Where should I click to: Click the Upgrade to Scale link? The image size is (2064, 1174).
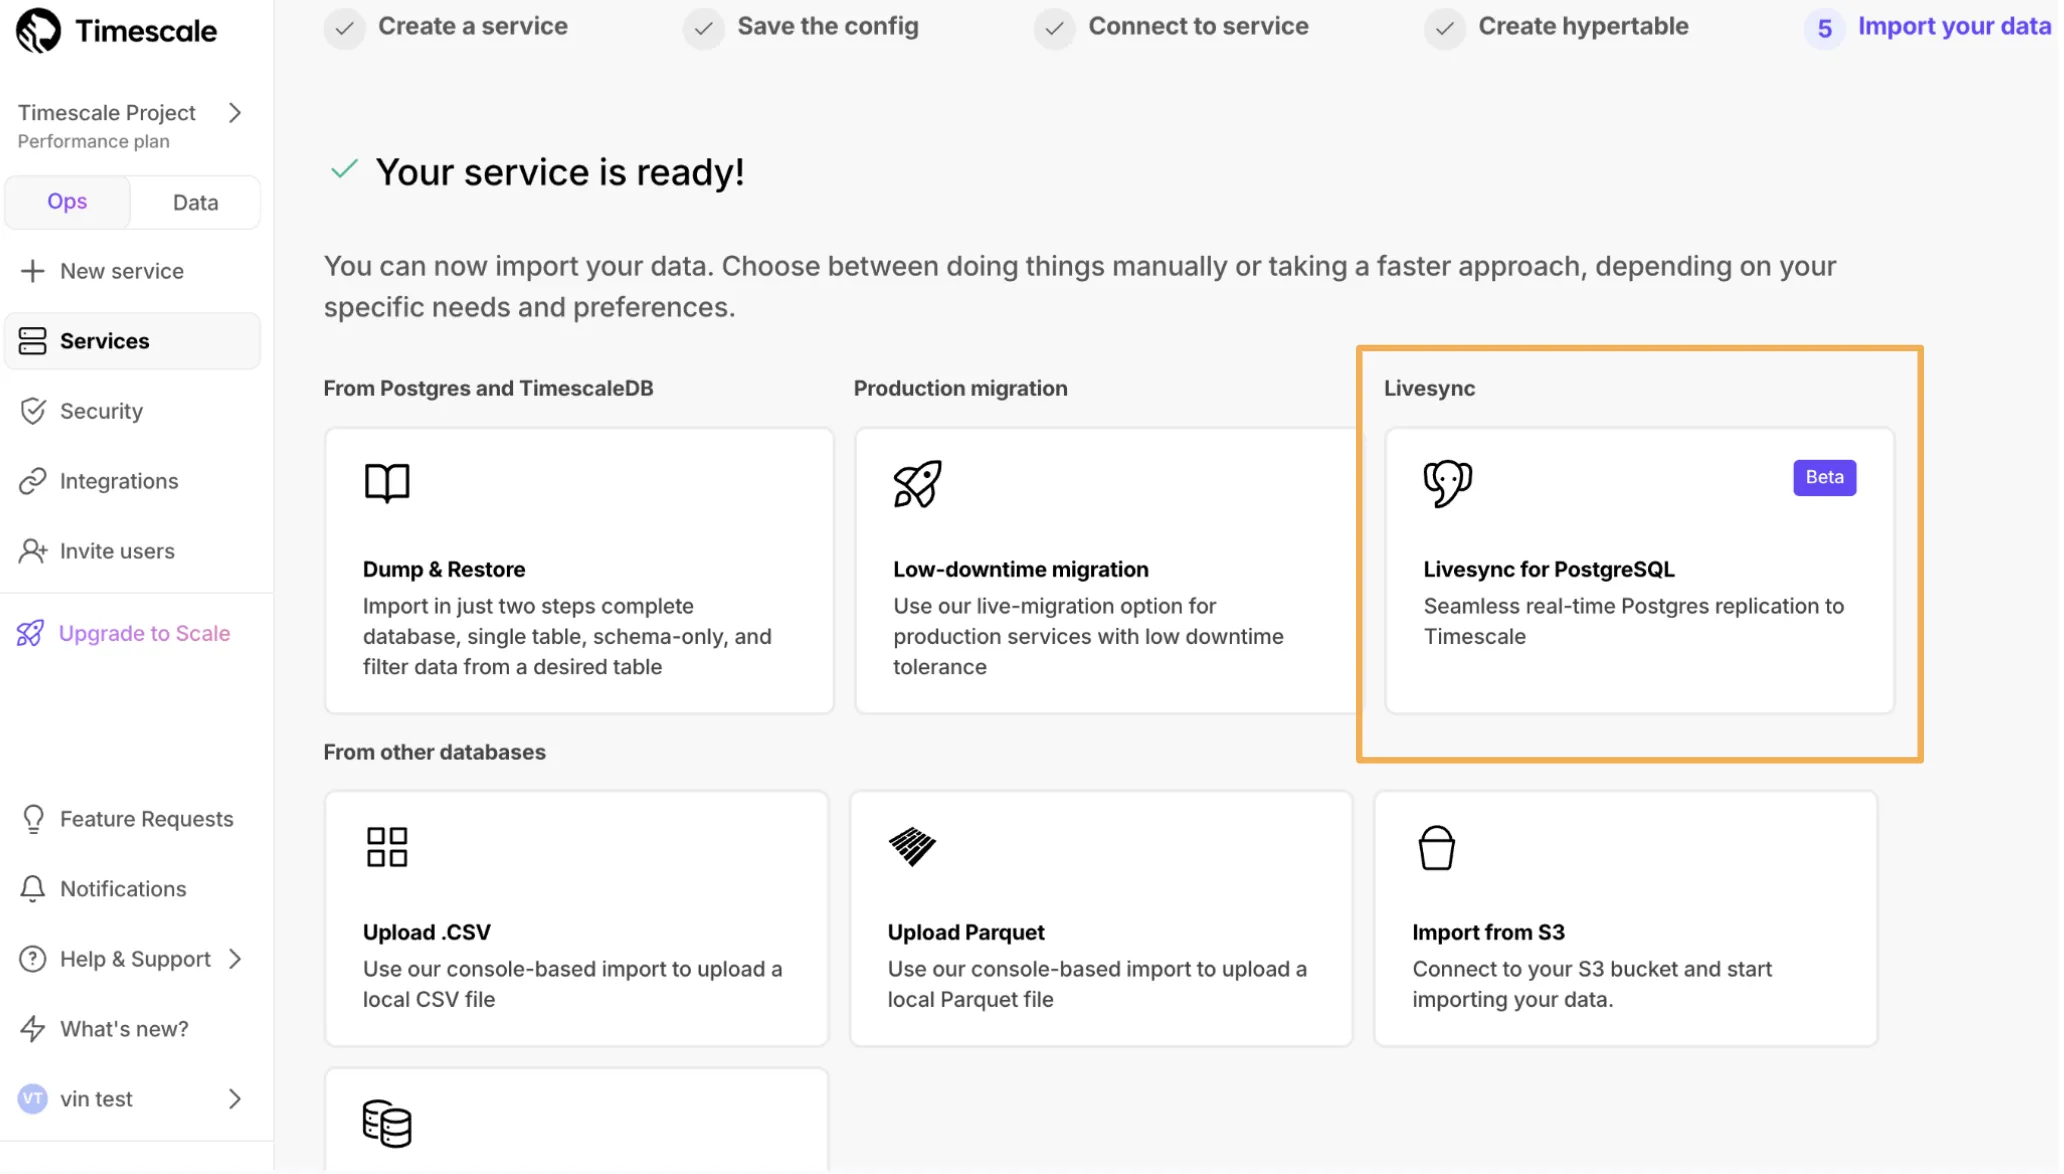pos(144,633)
